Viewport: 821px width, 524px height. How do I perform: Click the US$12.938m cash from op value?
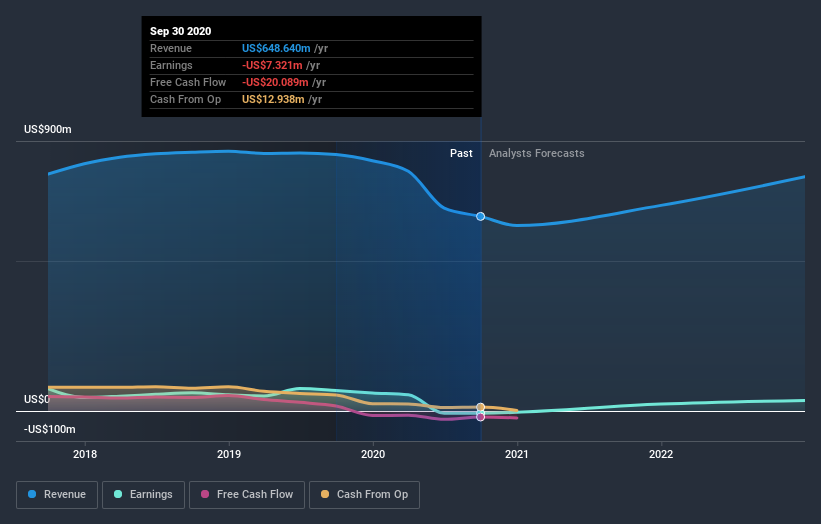point(273,99)
